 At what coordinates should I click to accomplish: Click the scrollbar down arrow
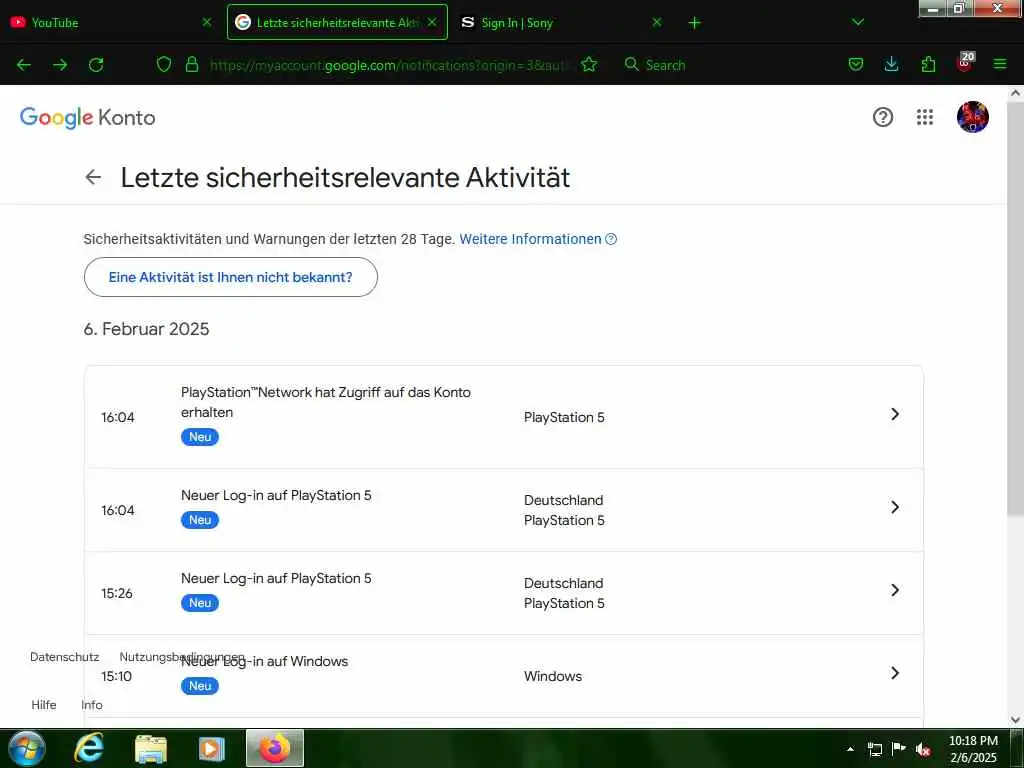[x=1015, y=720]
